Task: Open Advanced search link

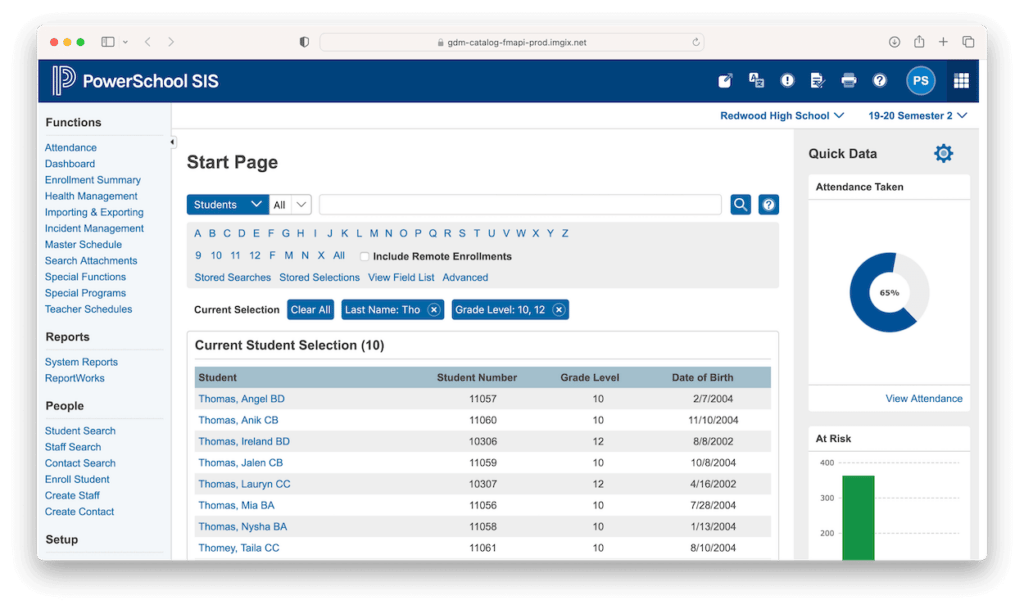Action: (x=465, y=277)
